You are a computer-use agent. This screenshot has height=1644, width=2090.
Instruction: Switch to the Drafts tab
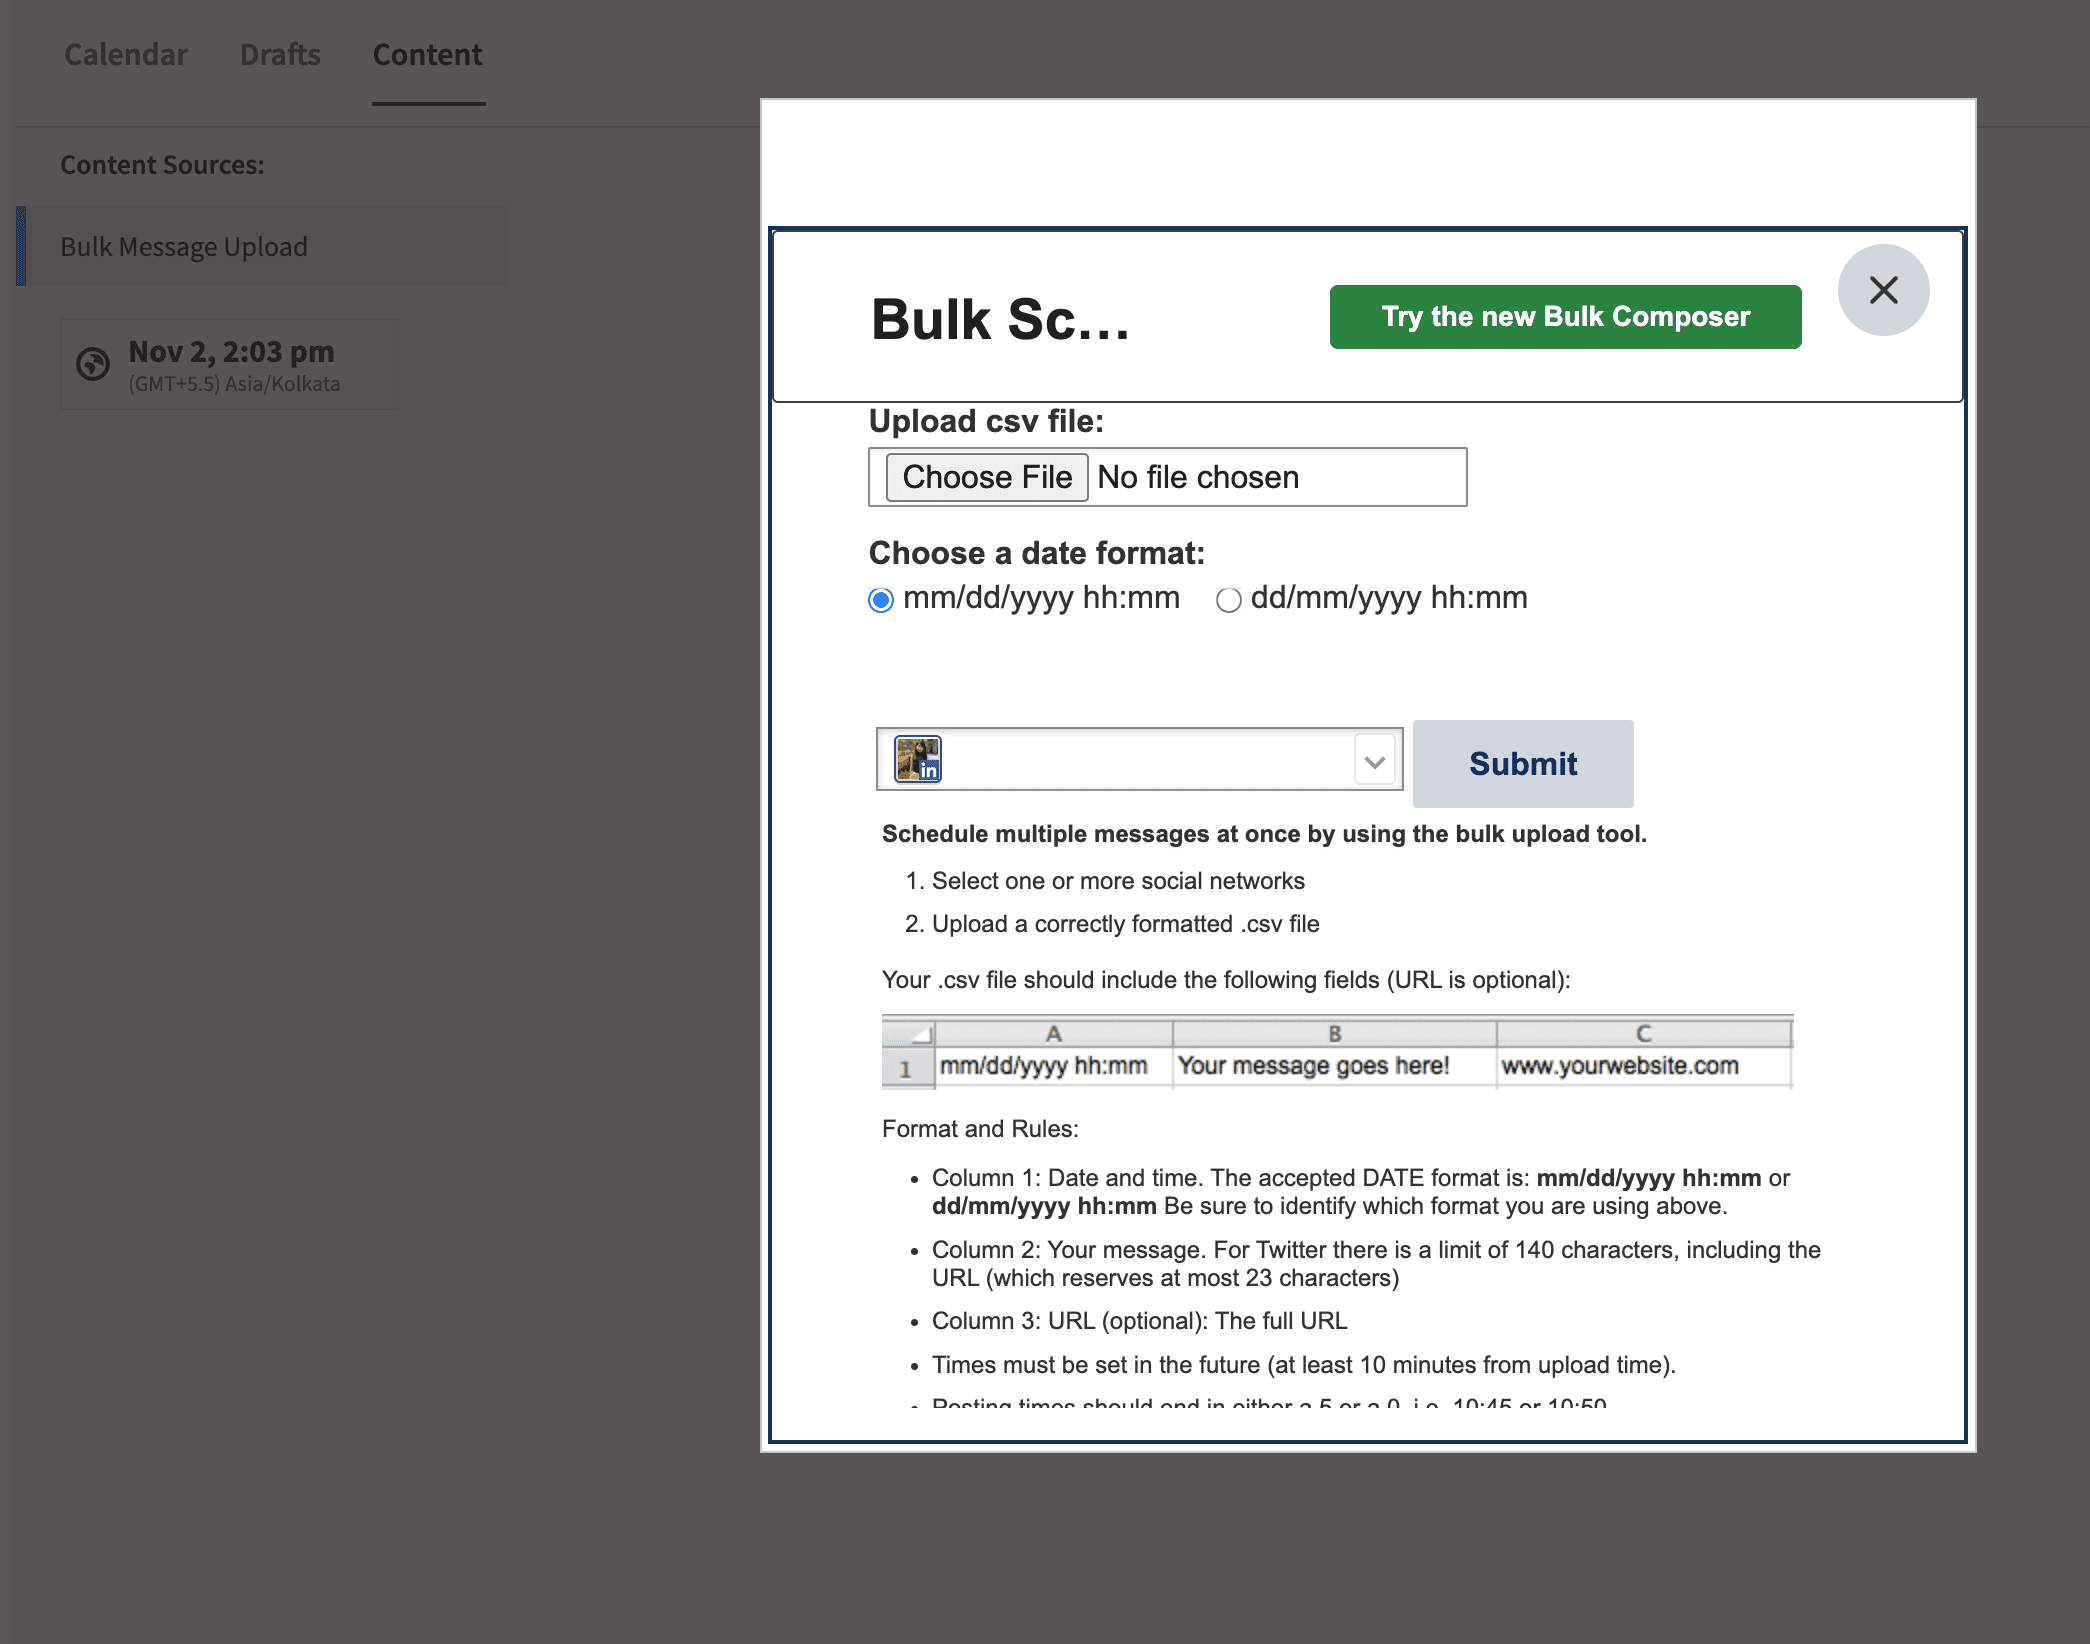[280, 55]
